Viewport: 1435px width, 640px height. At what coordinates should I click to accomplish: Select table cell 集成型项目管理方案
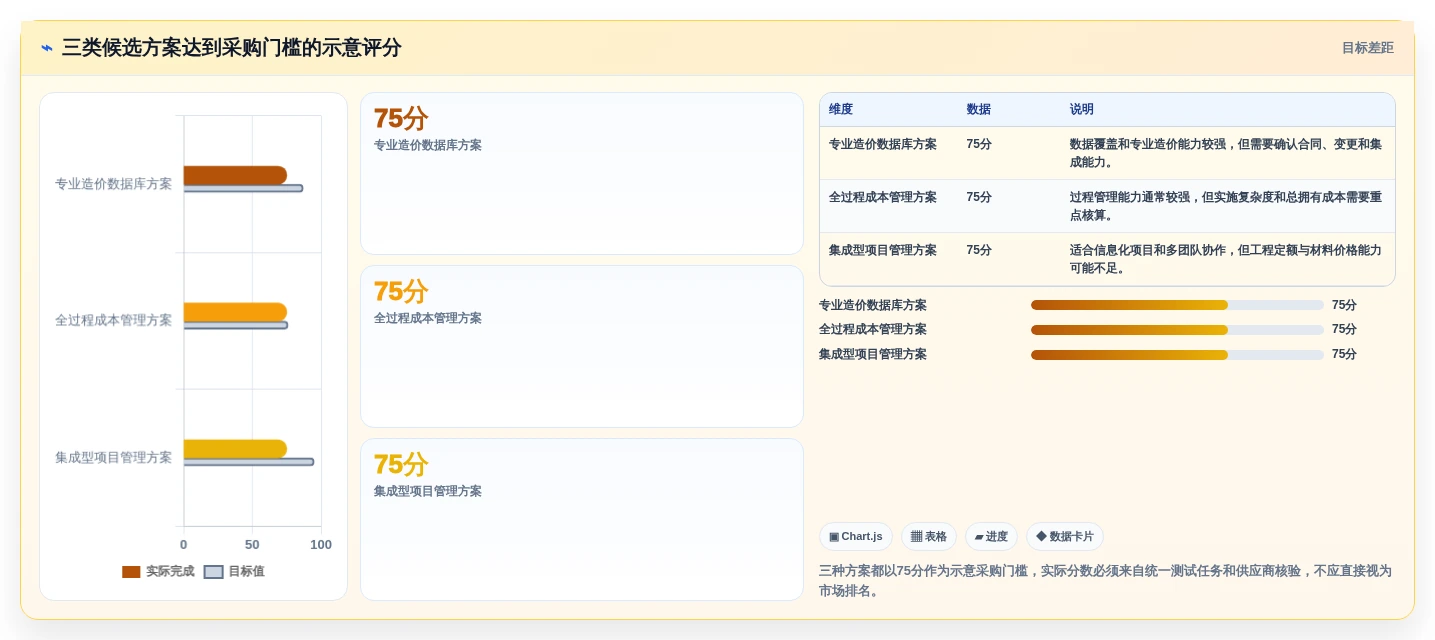pos(883,250)
